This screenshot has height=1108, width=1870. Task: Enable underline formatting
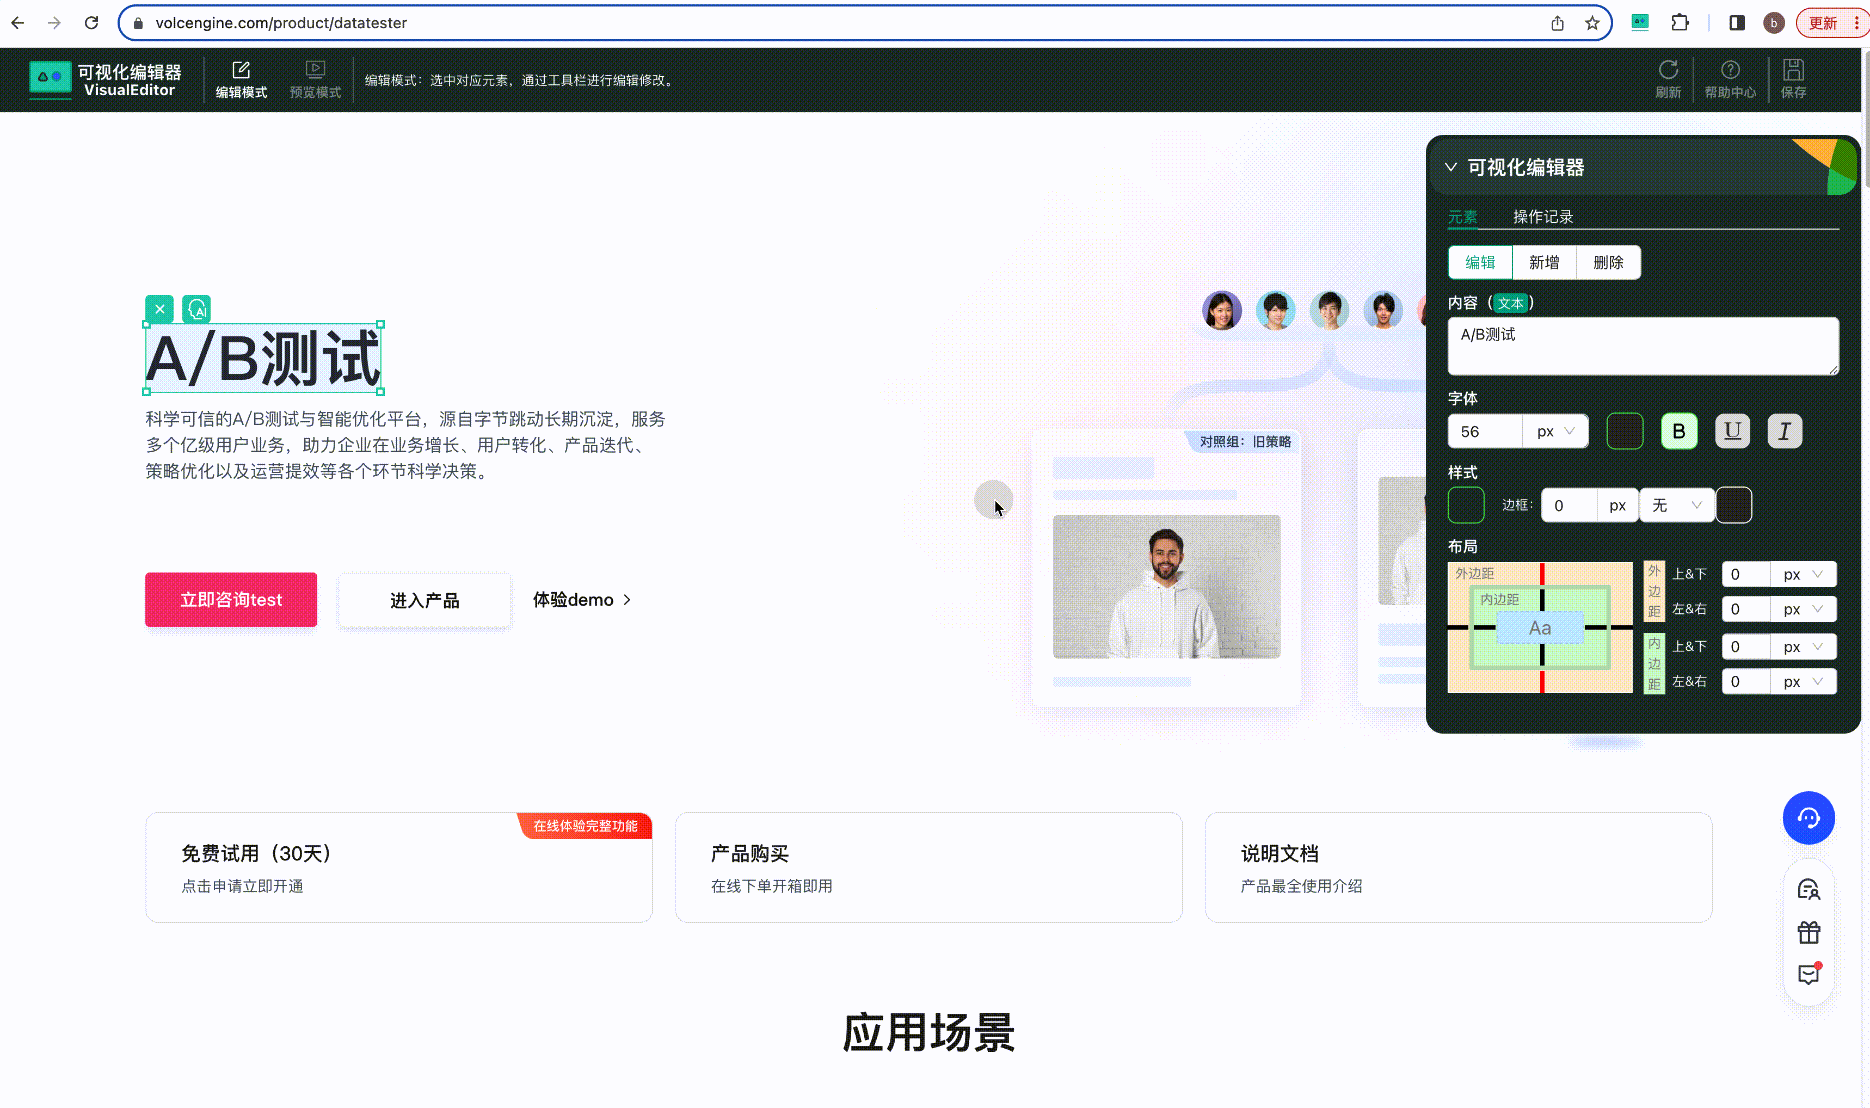pyautogui.click(x=1732, y=431)
